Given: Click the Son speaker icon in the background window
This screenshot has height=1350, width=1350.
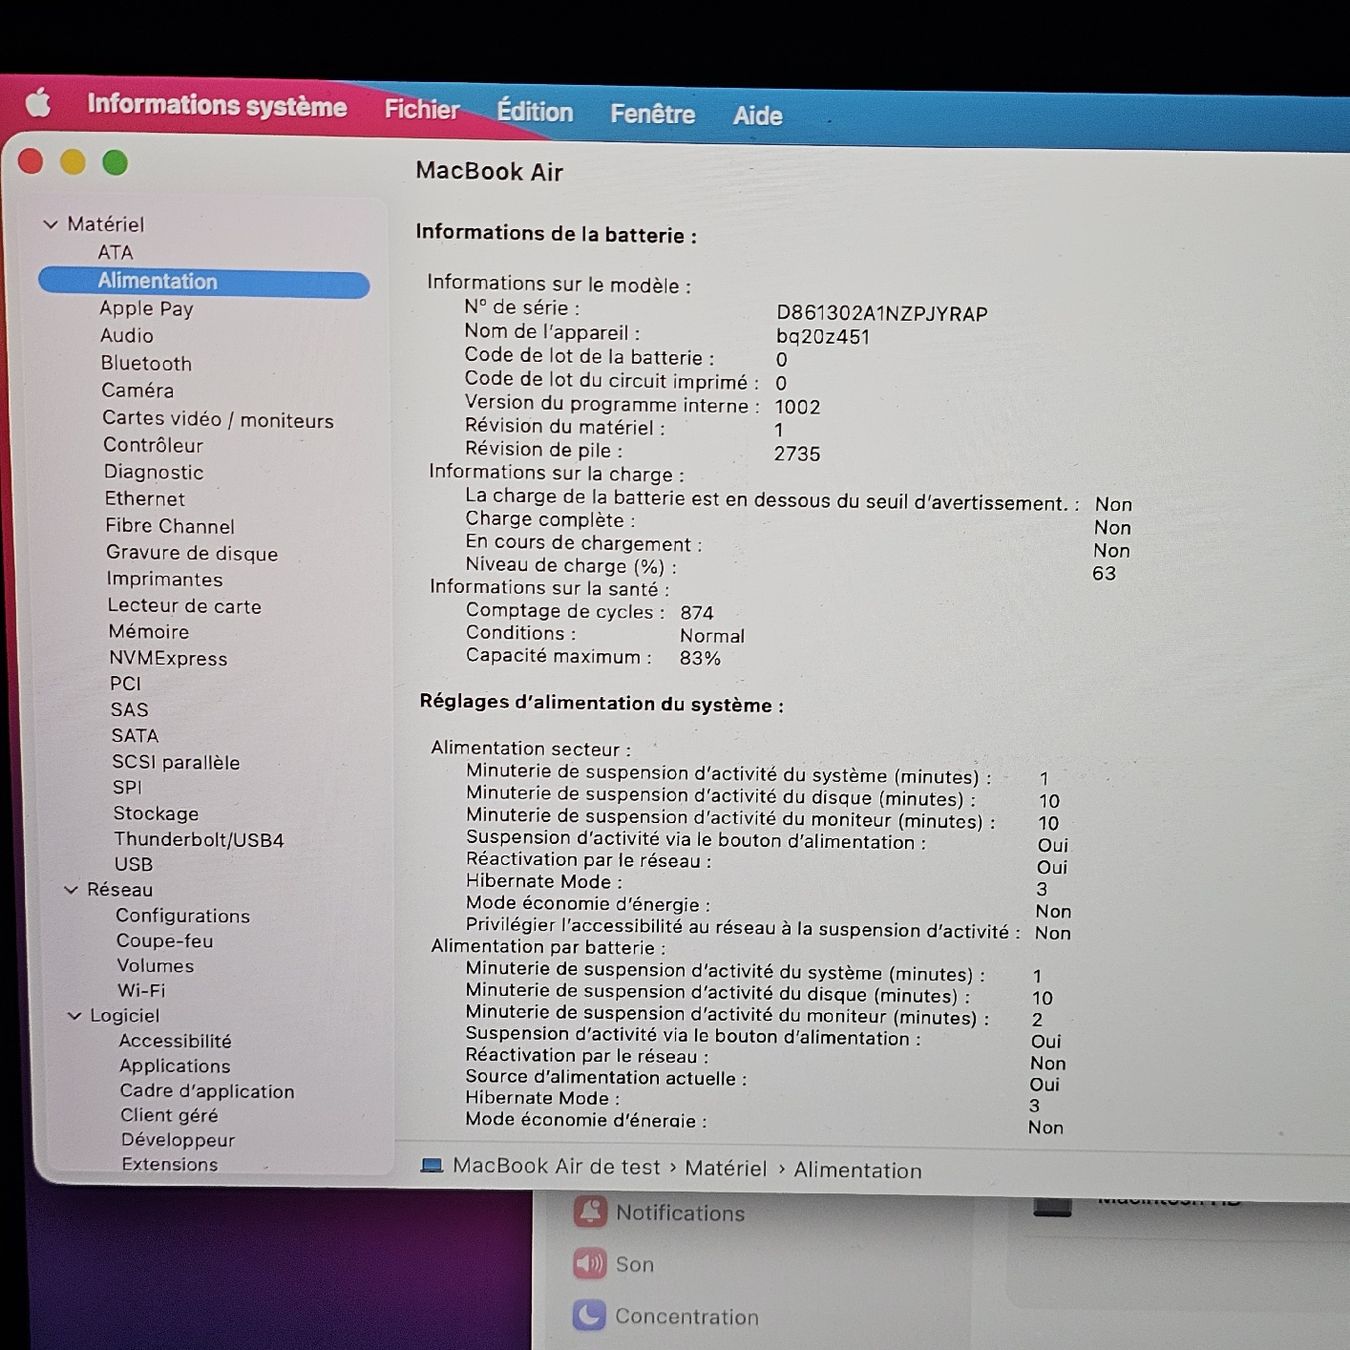Looking at the screenshot, I should (590, 1264).
